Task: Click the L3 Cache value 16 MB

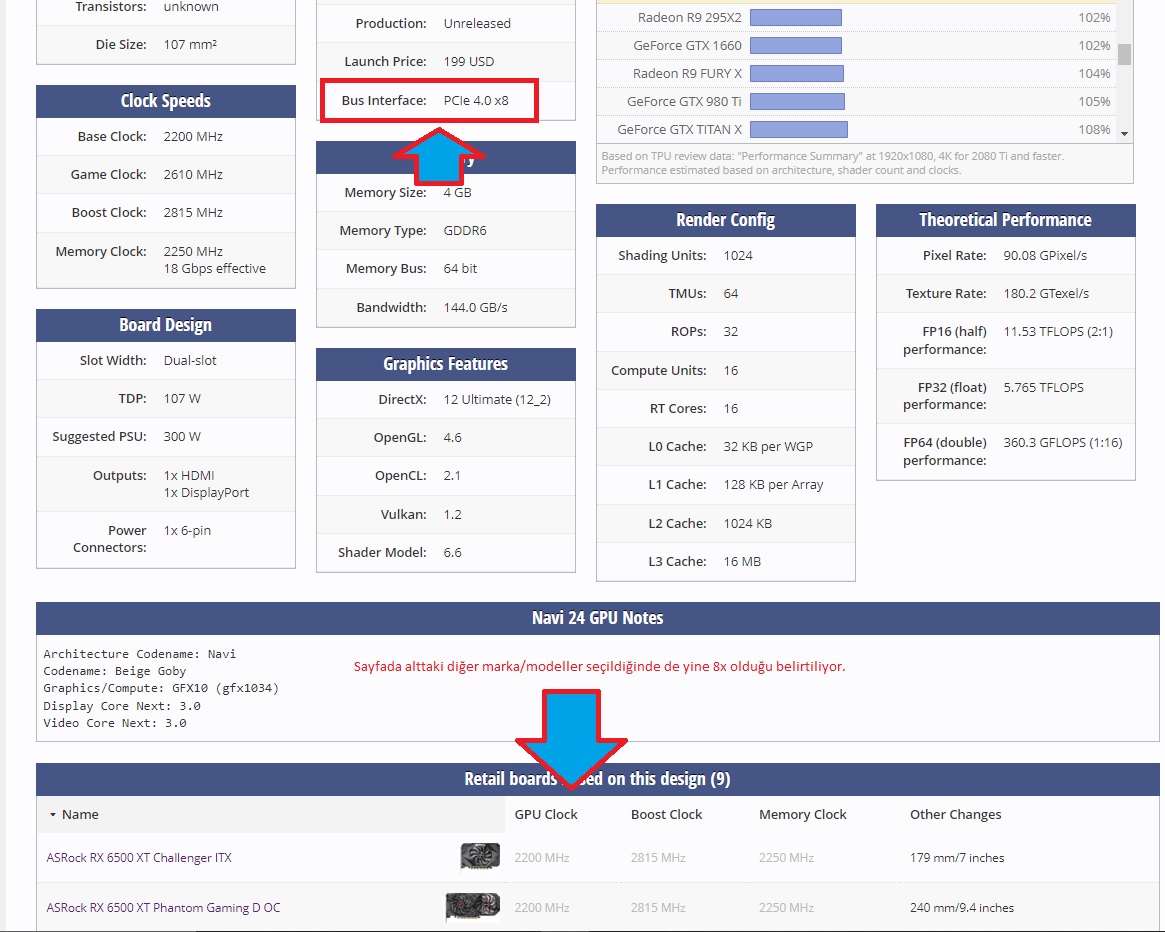Action: 742,562
